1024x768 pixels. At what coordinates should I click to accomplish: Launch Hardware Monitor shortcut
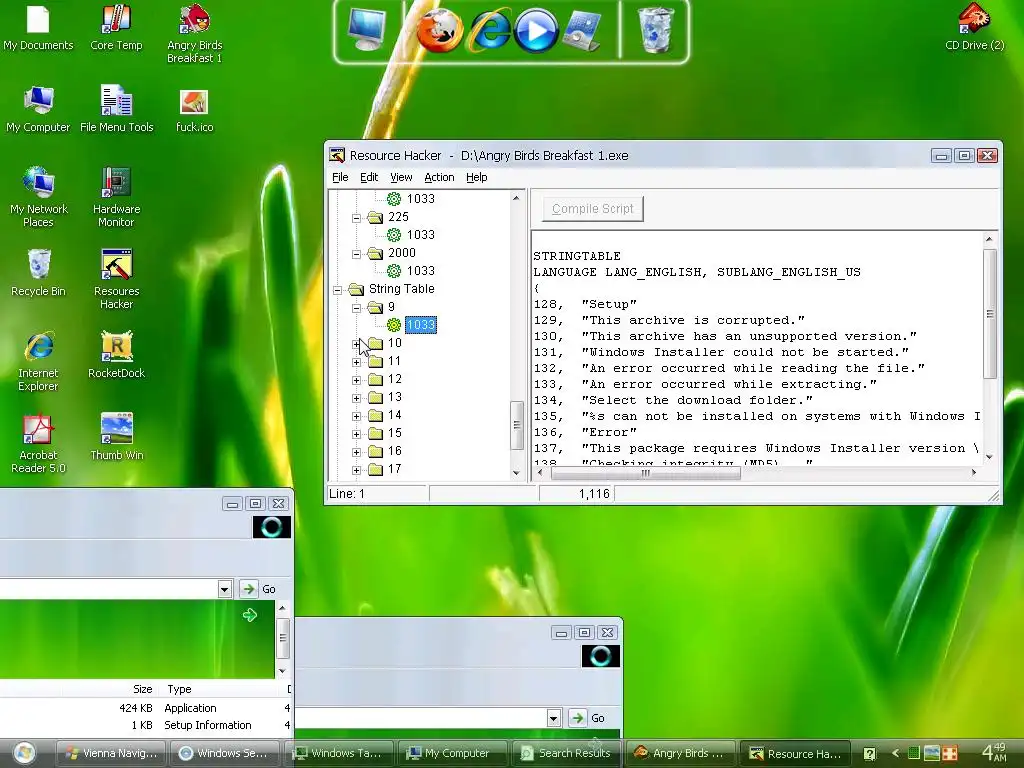point(116,197)
